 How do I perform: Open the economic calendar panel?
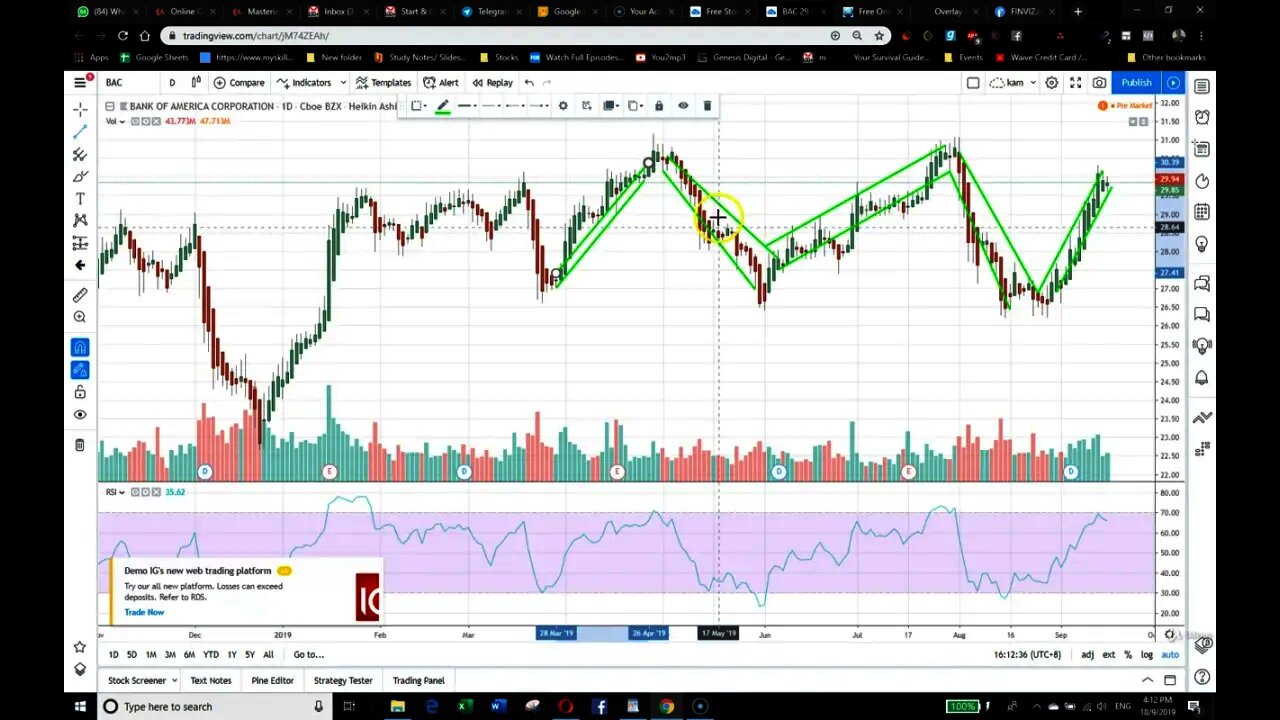click(x=1202, y=212)
